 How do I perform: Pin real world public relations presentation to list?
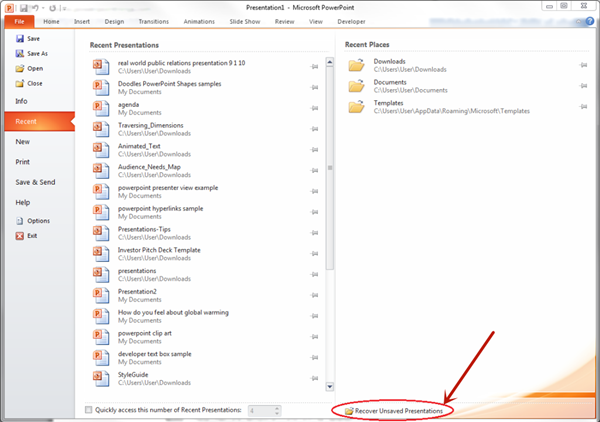314,67
